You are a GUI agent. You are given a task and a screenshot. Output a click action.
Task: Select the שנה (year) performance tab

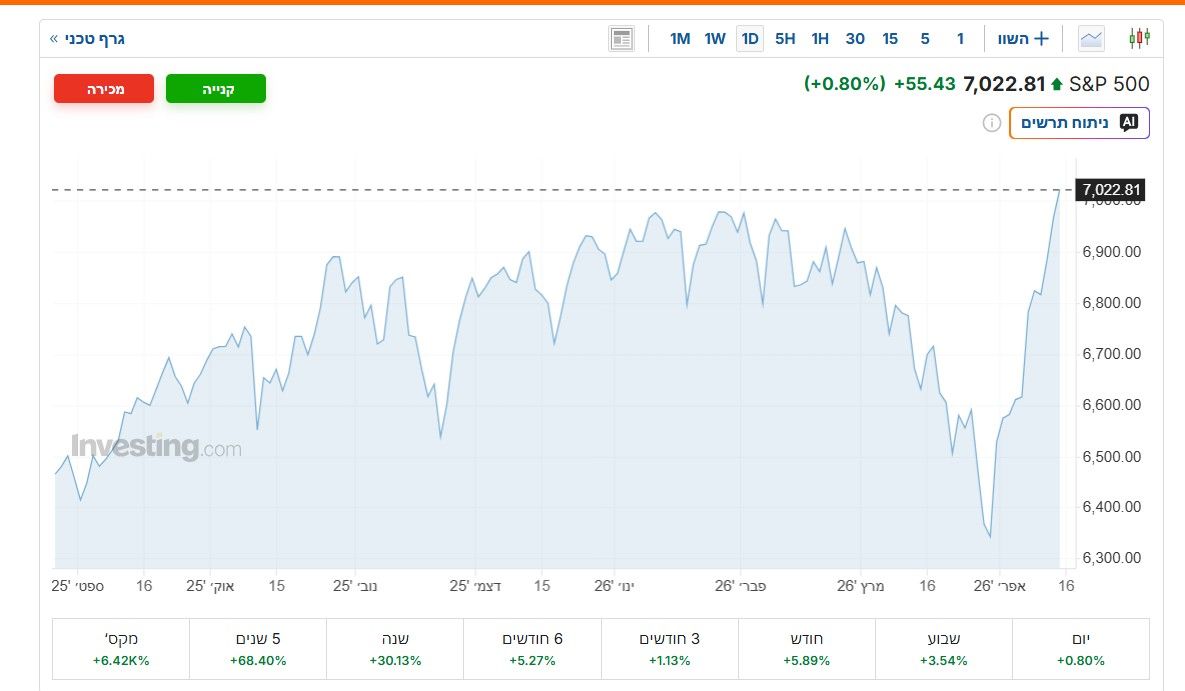395,649
